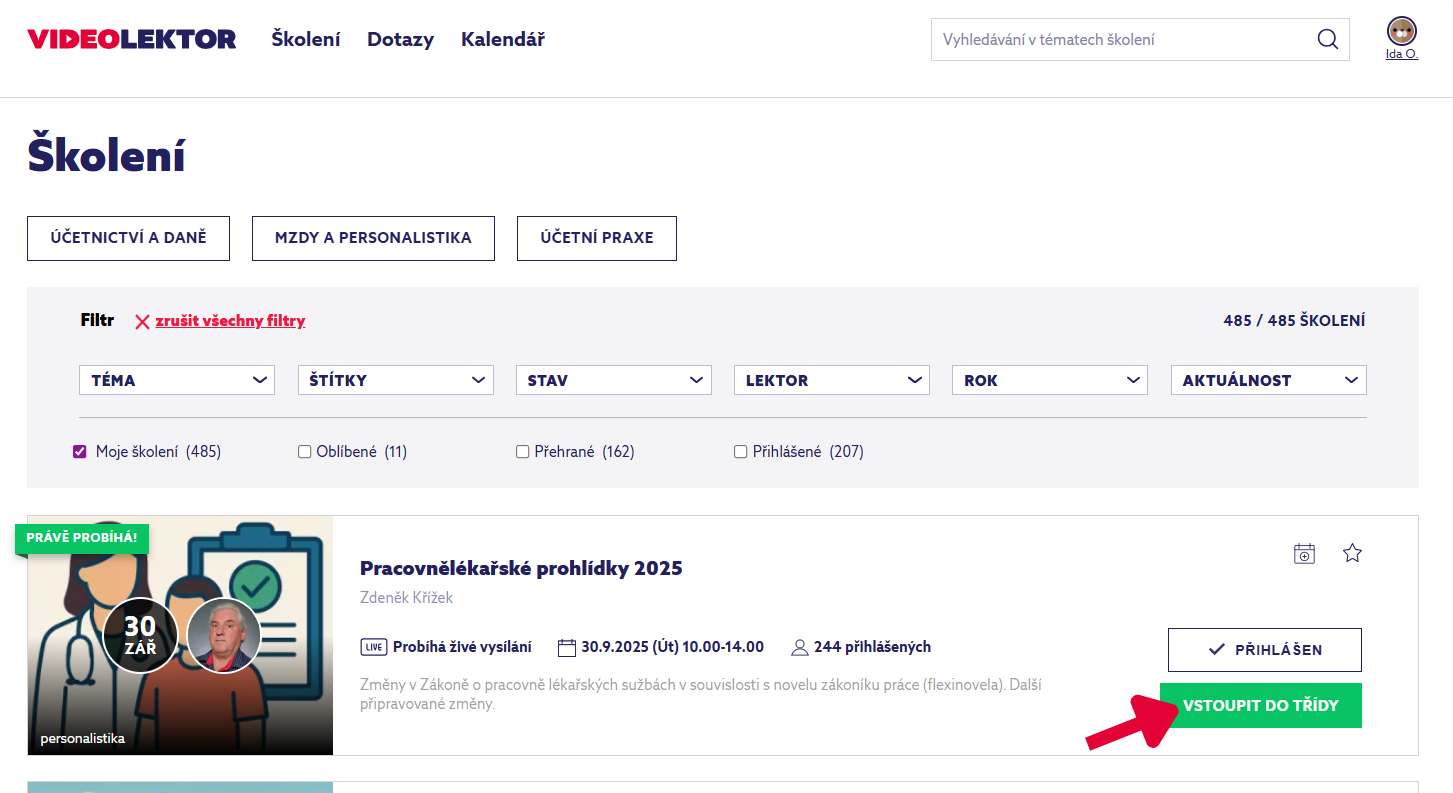The height and width of the screenshot is (793, 1453).
Task: Click the date badge 30 ZÁŘ
Action: pyautogui.click(x=140, y=635)
